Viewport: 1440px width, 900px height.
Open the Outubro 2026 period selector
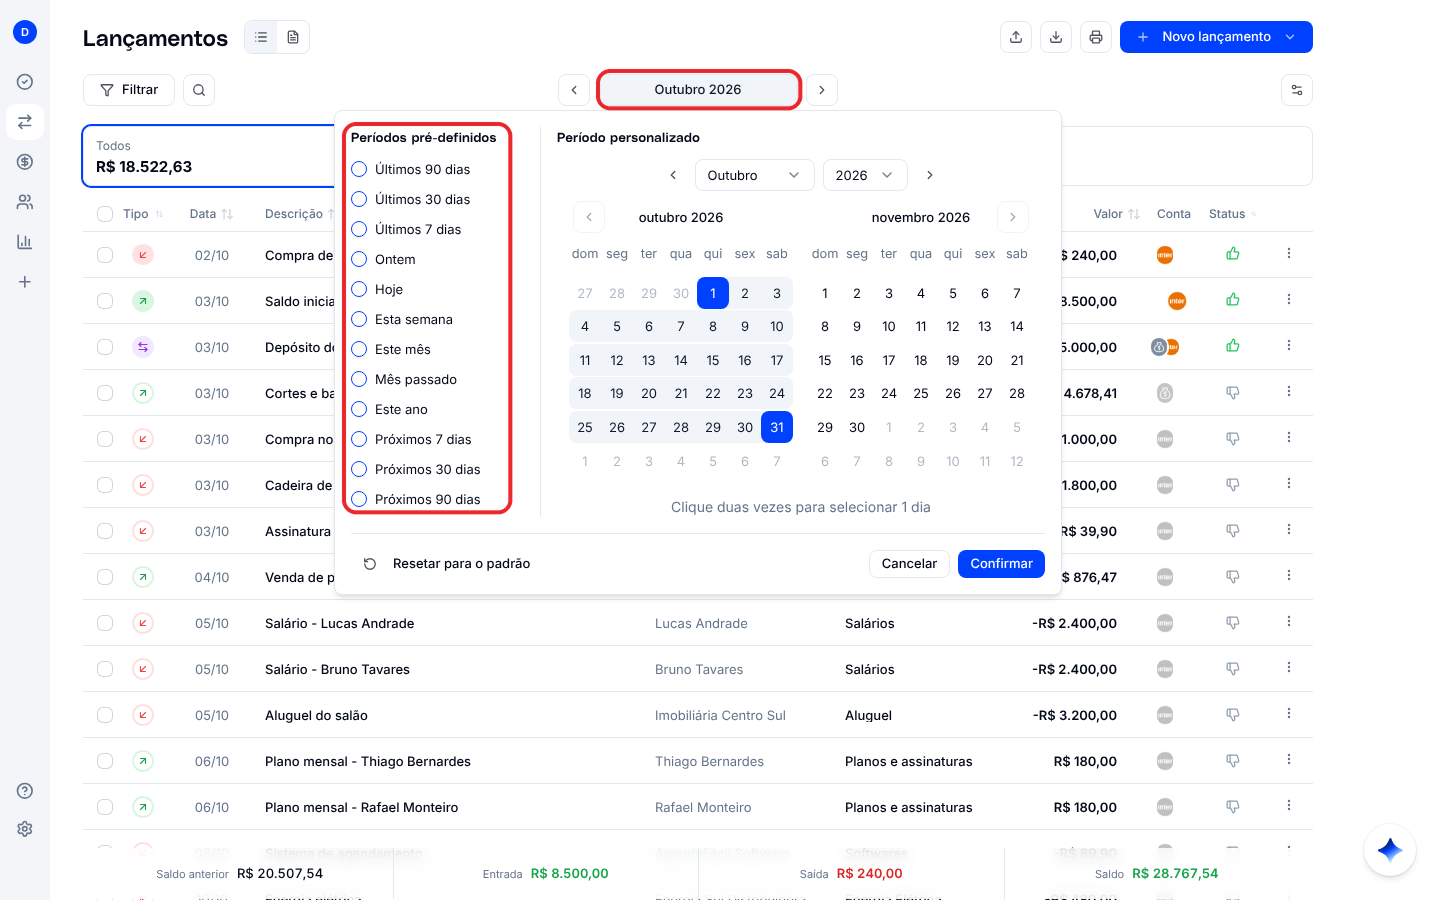[x=698, y=90]
